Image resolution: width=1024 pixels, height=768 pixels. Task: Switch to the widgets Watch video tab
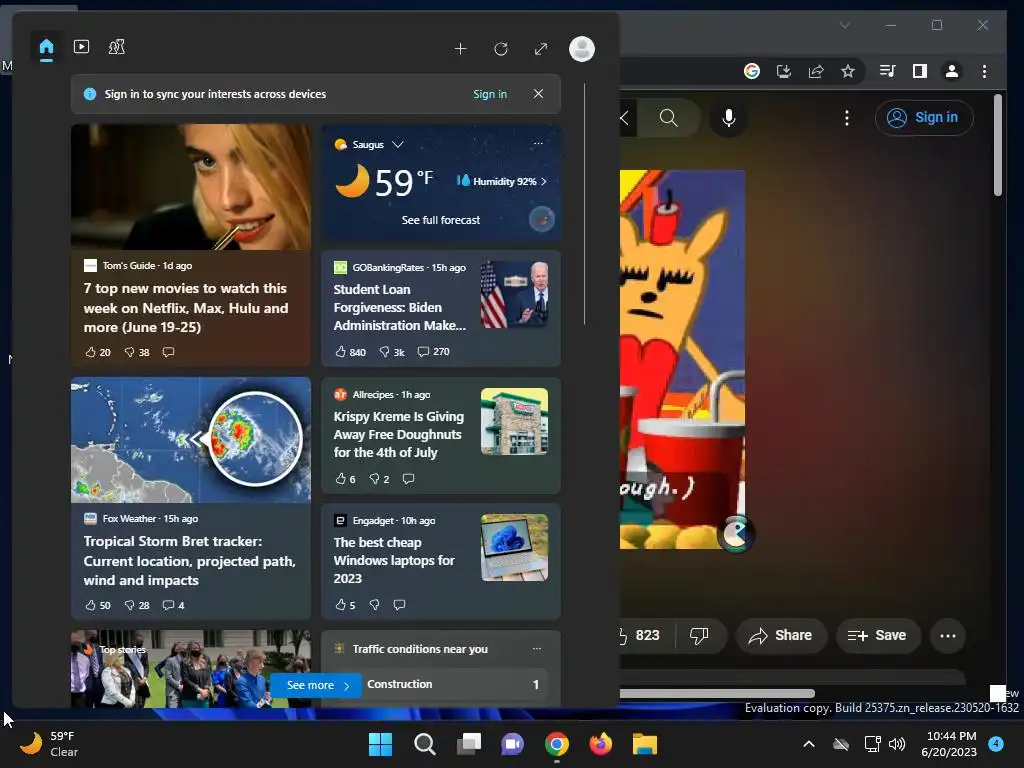click(x=82, y=47)
